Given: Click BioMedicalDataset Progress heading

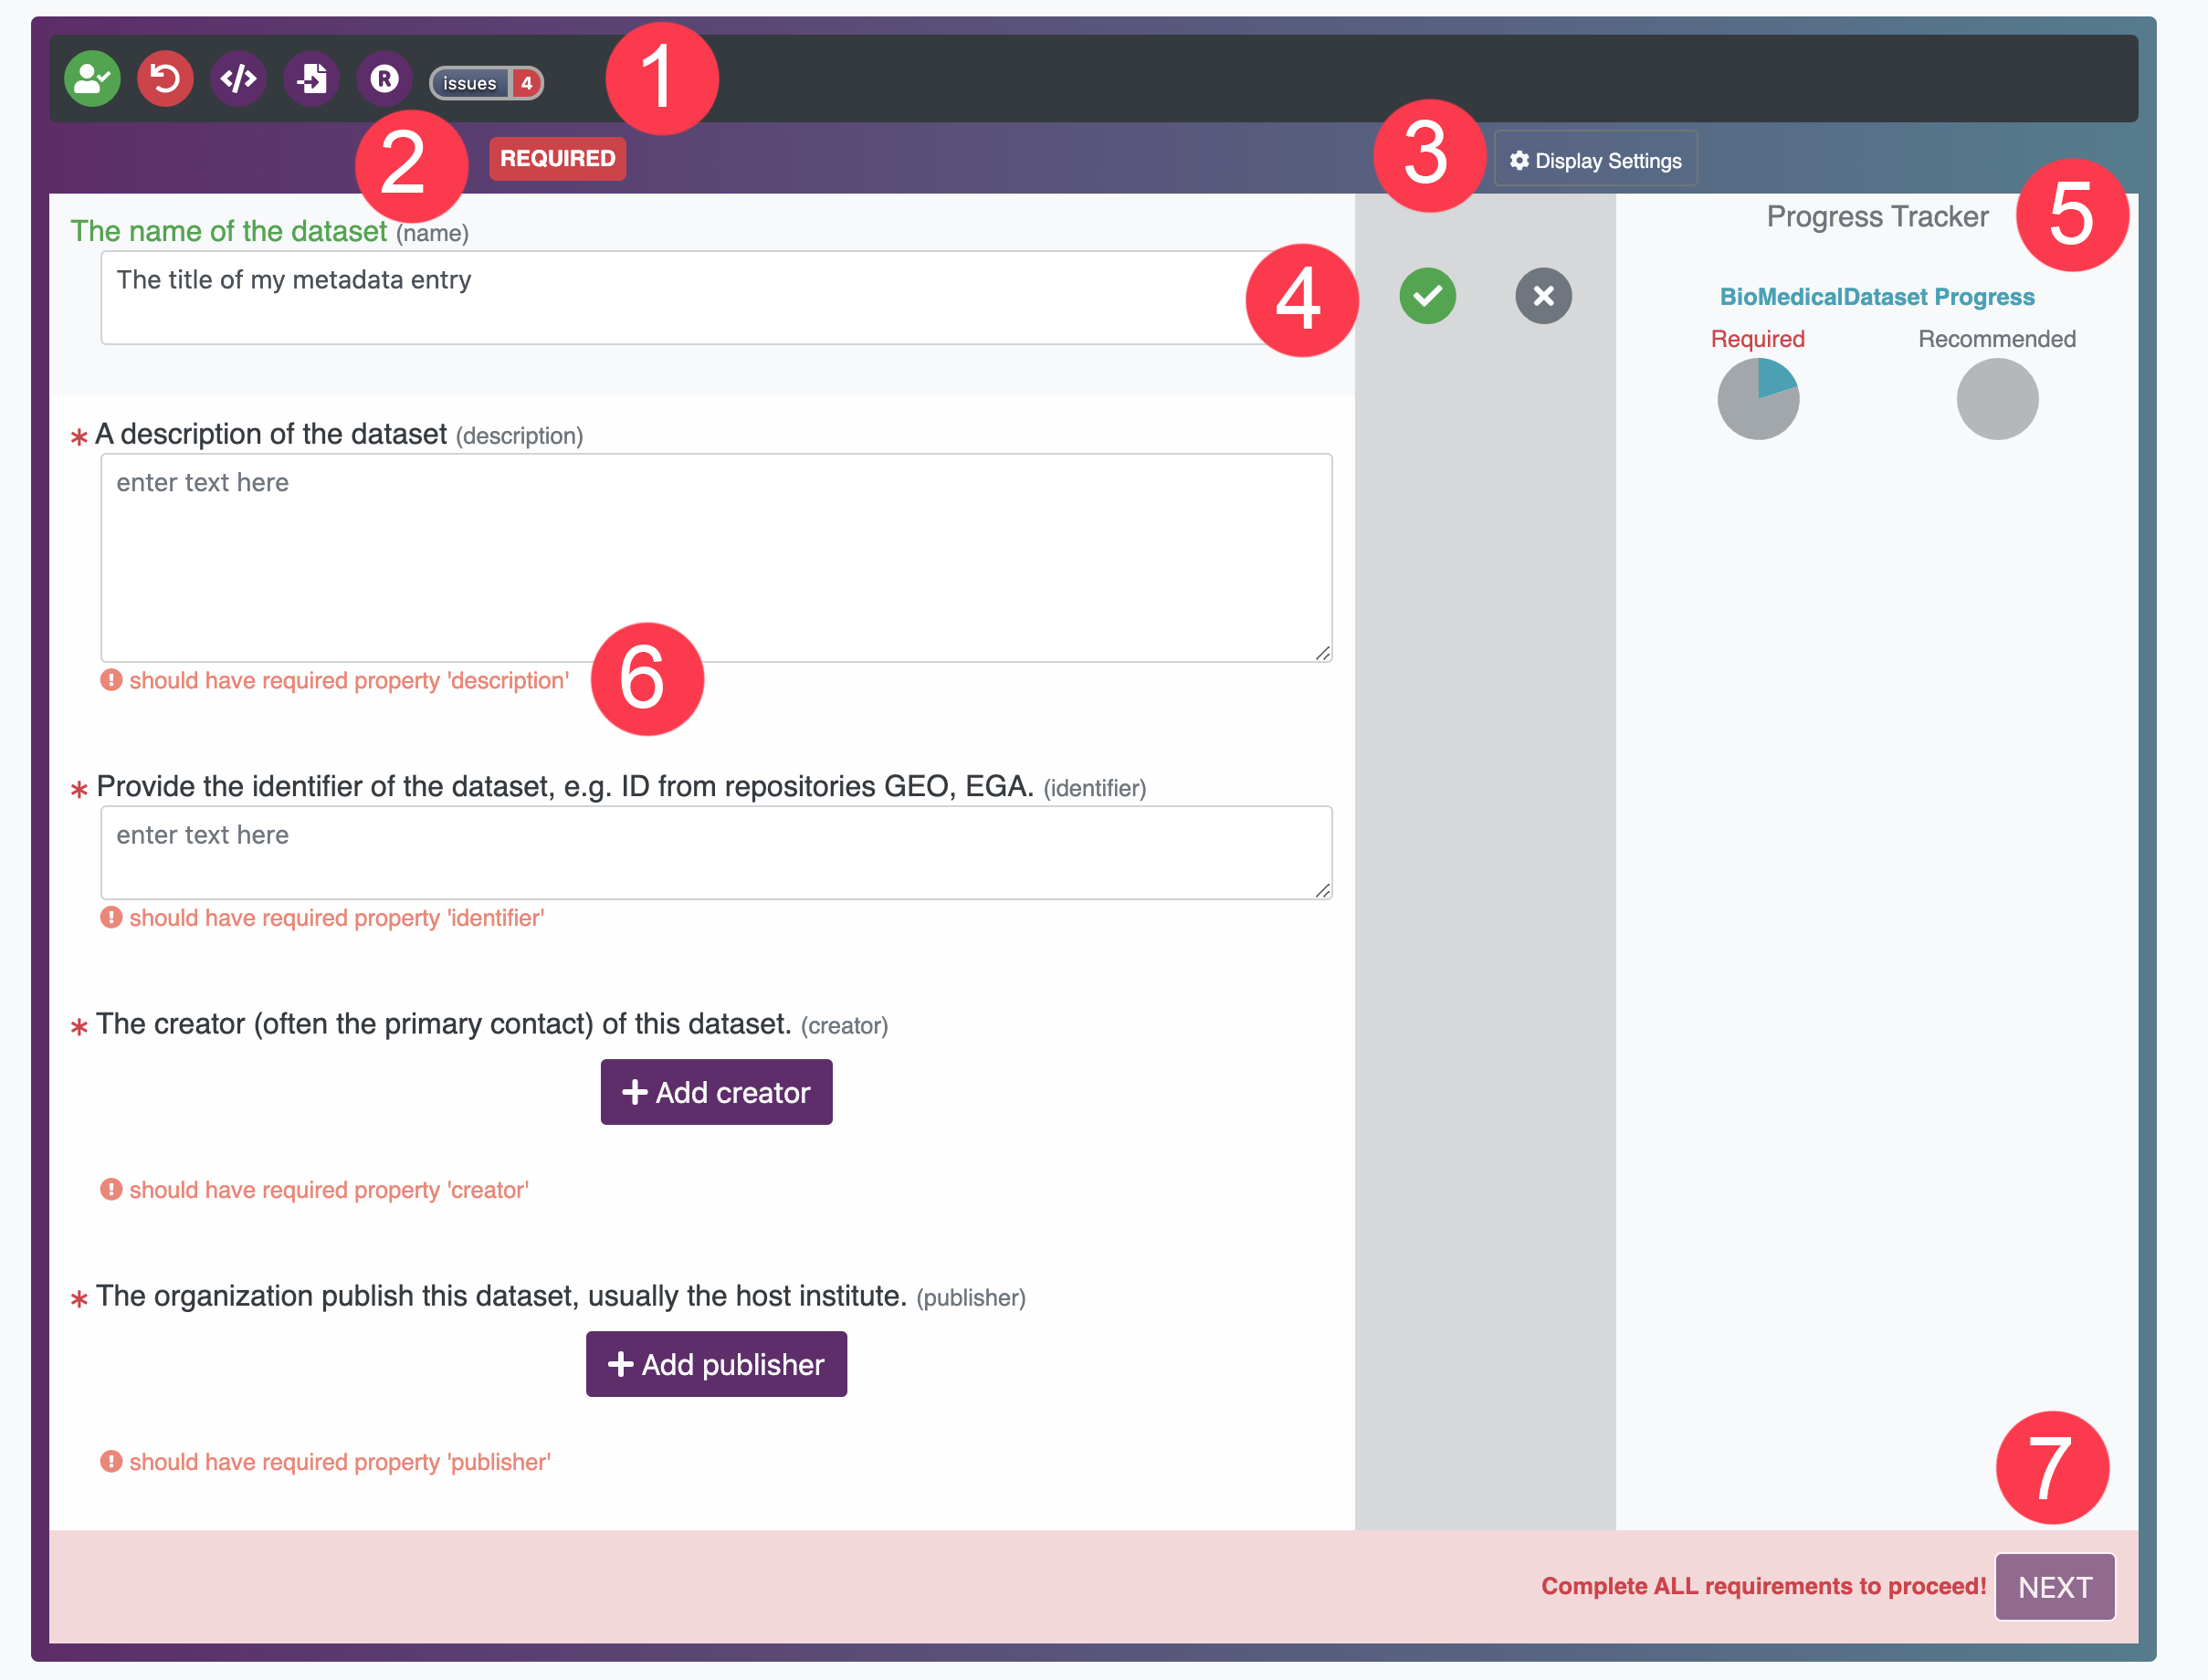Looking at the screenshot, I should 1877,297.
